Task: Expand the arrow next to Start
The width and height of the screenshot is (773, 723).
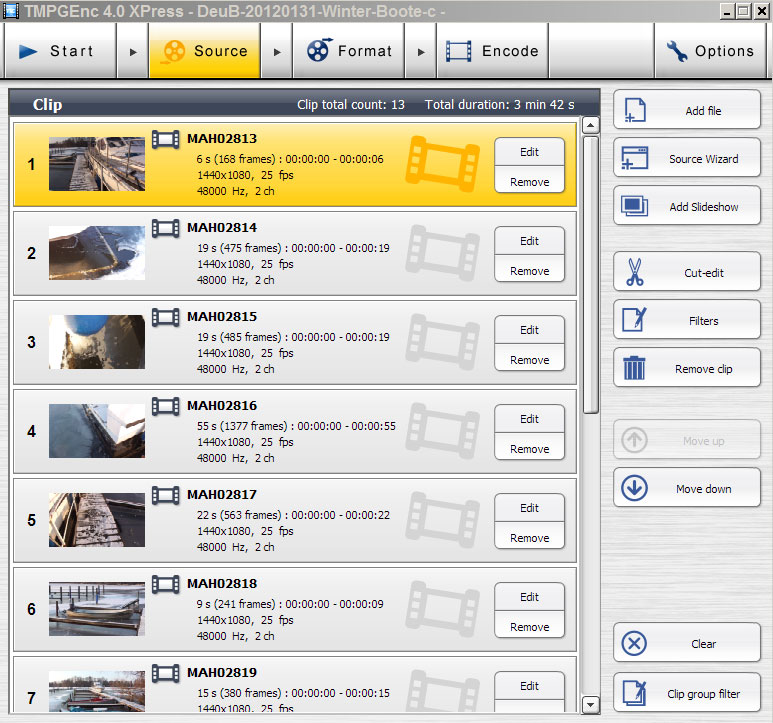Action: 132,51
